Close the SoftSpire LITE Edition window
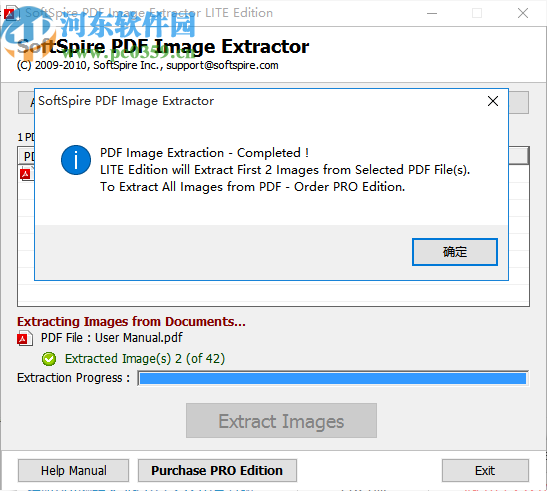547x491 pixels. (x=523, y=13)
